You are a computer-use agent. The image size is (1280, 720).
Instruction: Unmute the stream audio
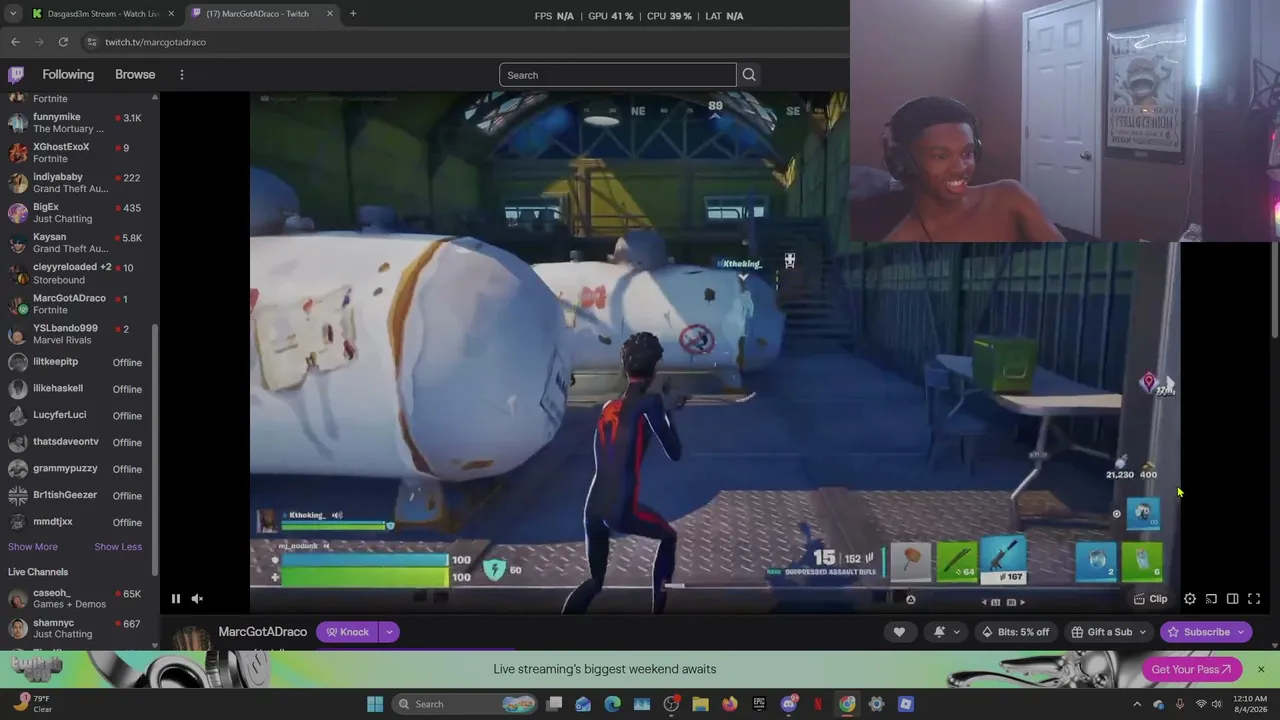[x=197, y=599]
